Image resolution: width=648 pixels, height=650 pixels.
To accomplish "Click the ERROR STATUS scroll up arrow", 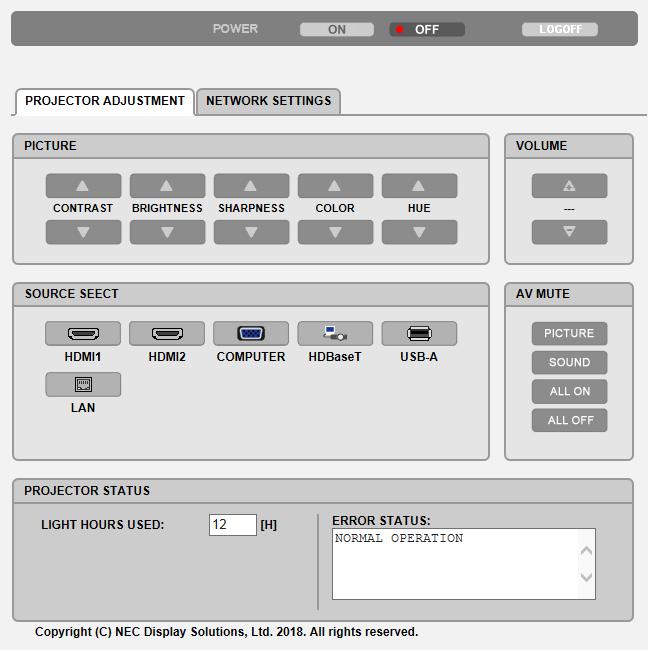I will [x=586, y=551].
